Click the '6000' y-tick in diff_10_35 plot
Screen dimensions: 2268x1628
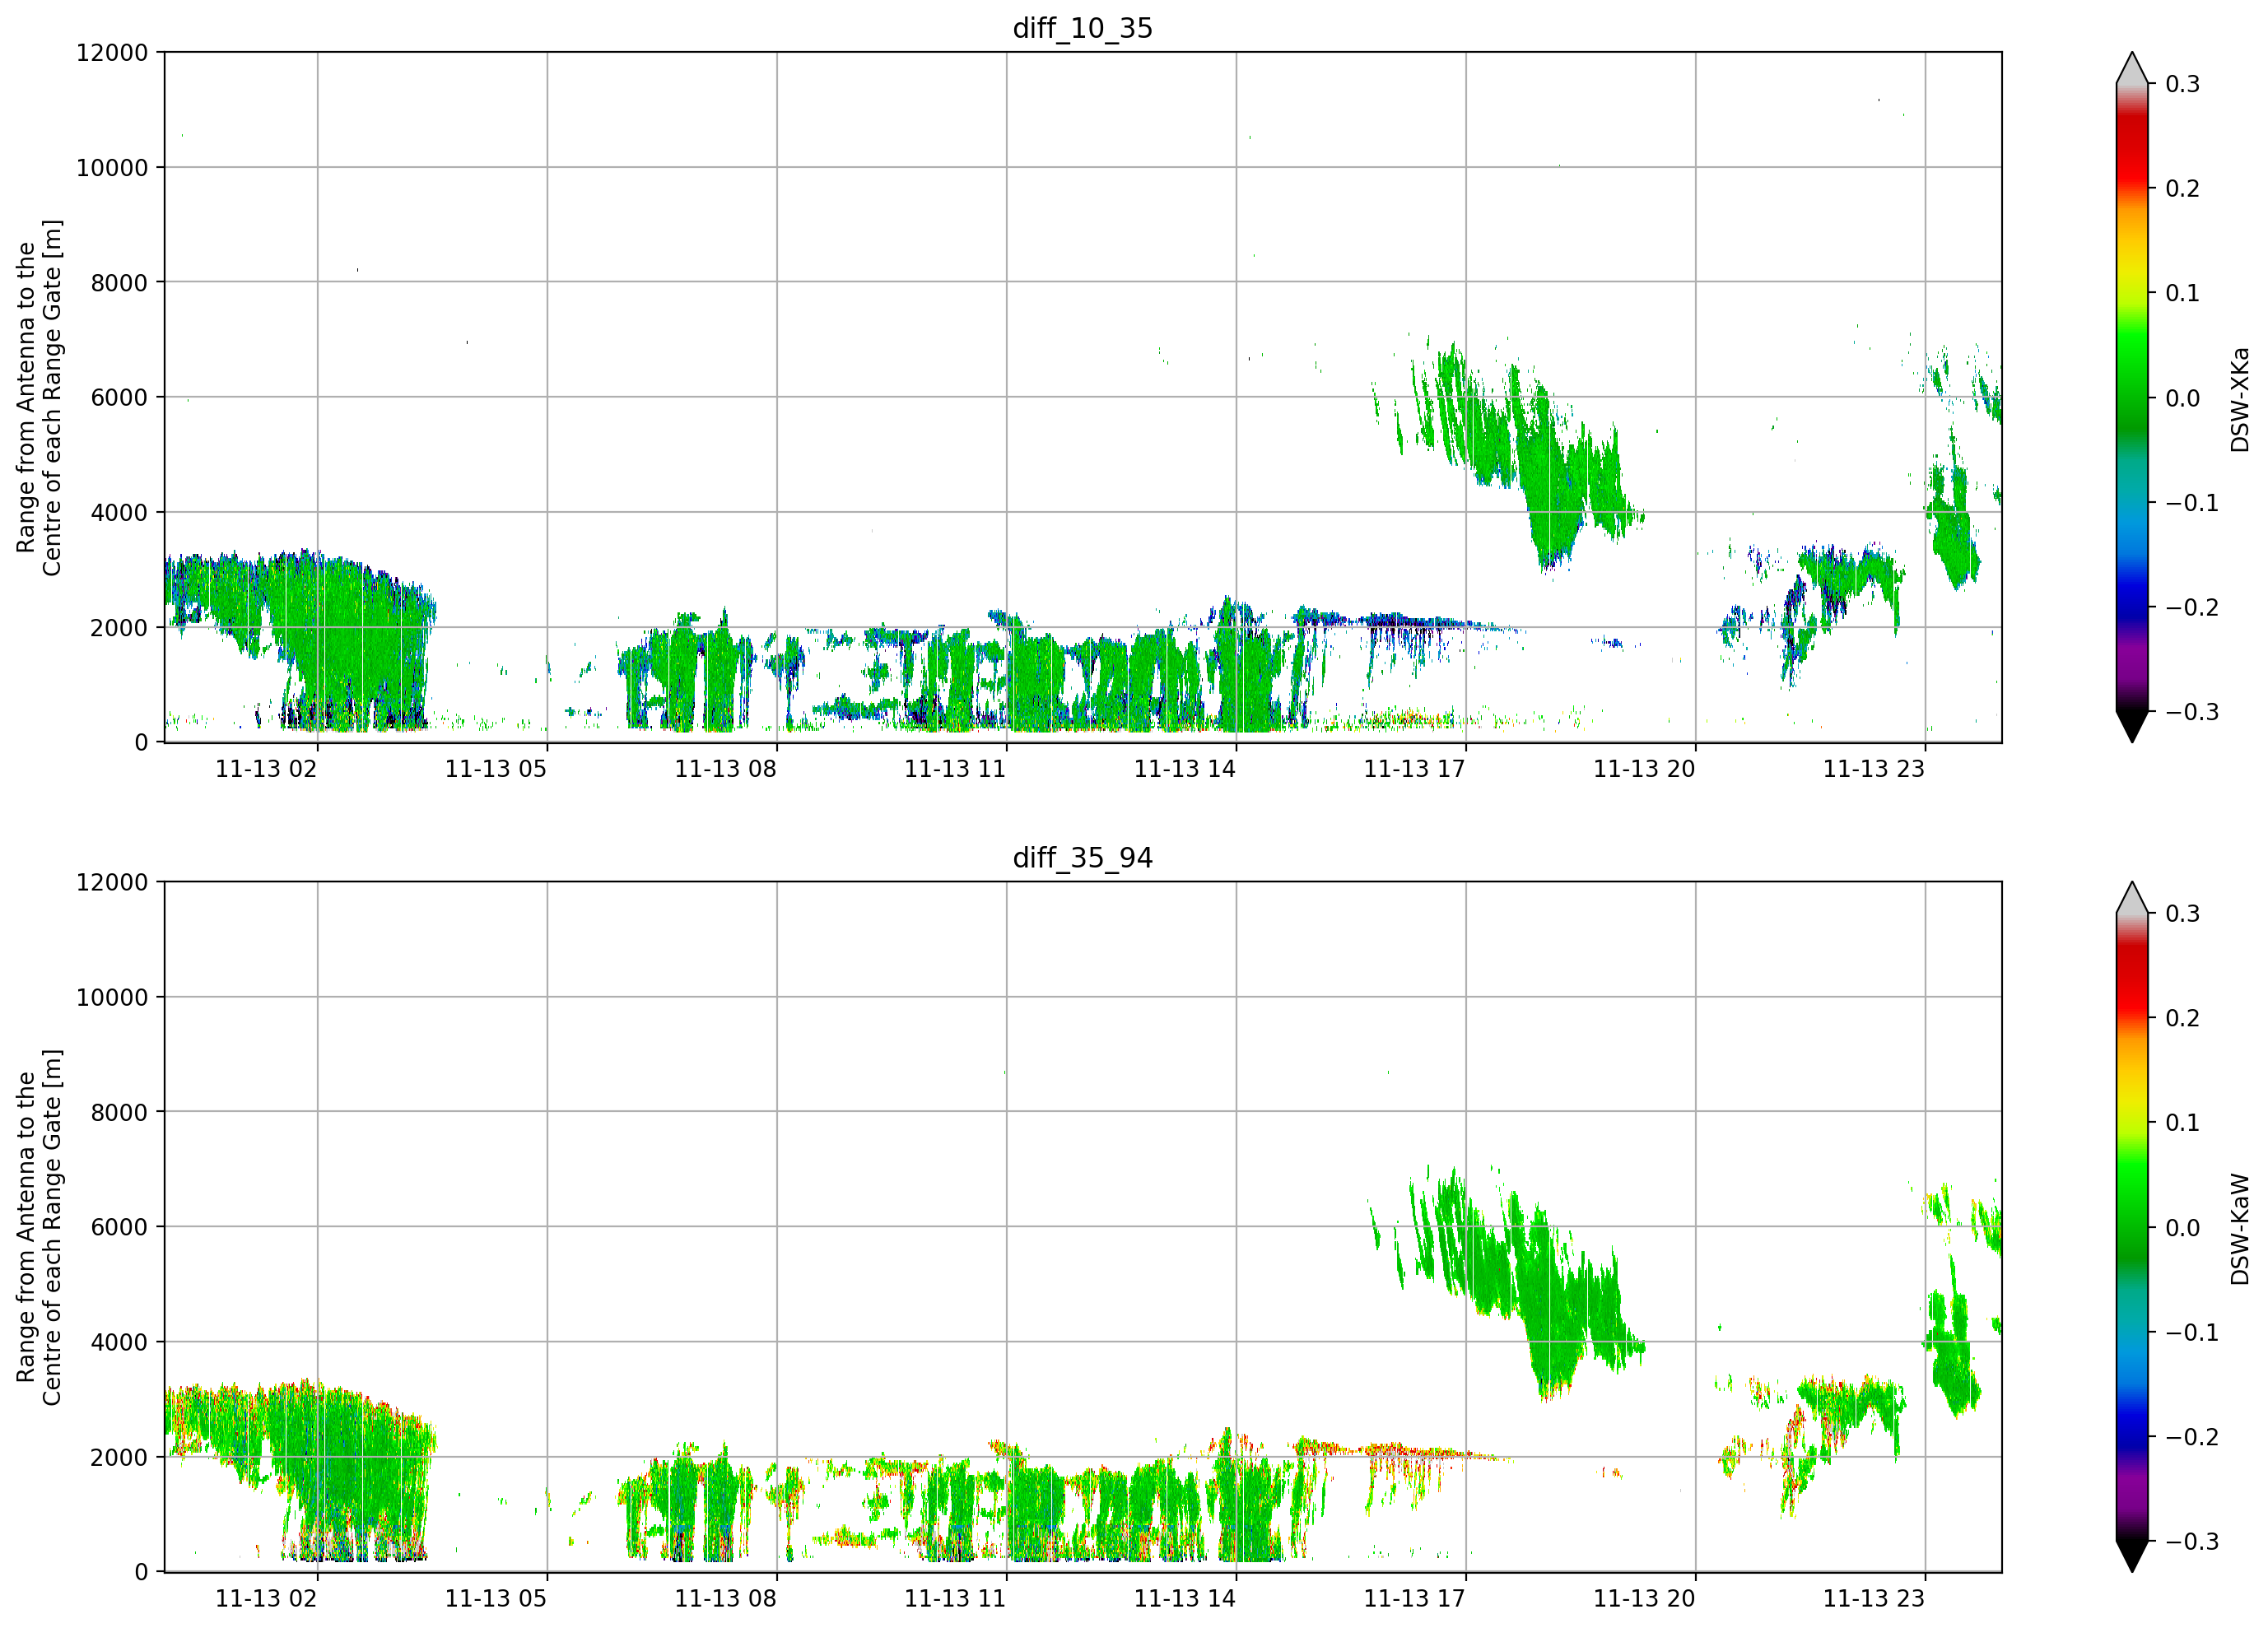point(119,398)
